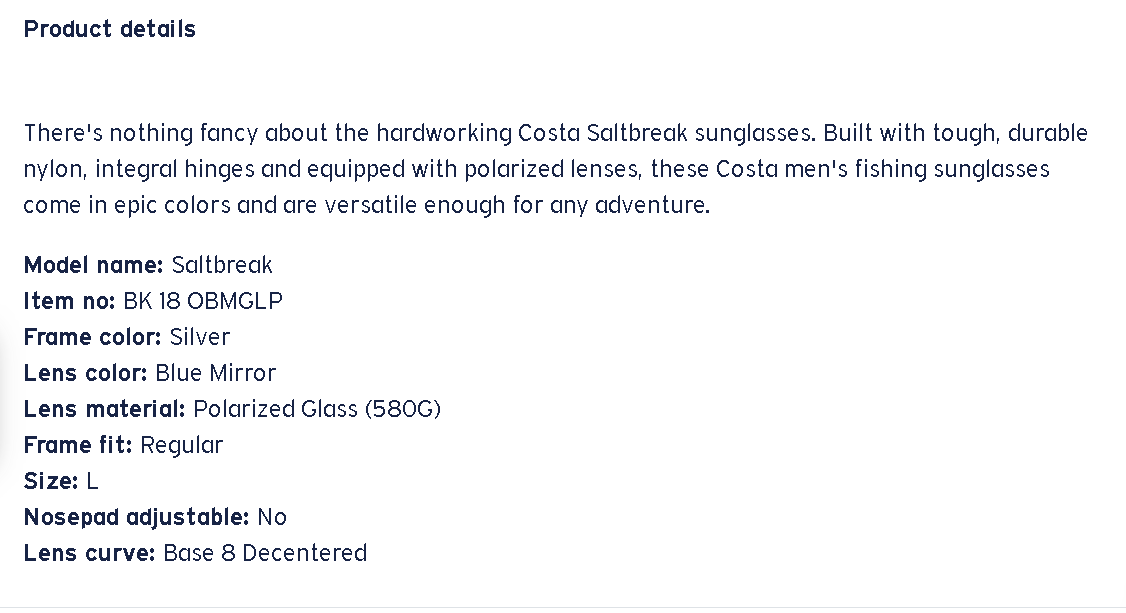Viewport: 1126px width, 613px height.
Task: Click the Polarized Glass (580G) text
Action: pyautogui.click(x=317, y=409)
